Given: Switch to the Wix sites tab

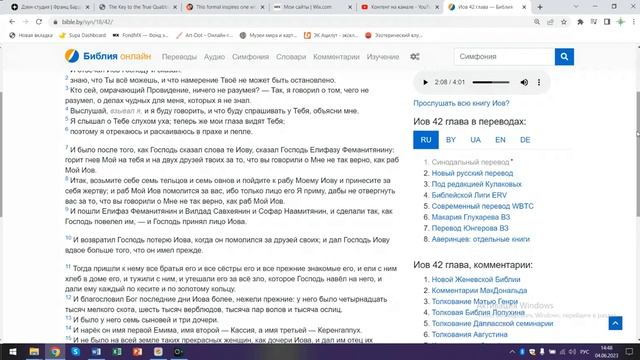Looking at the screenshot, I should [x=312, y=7].
